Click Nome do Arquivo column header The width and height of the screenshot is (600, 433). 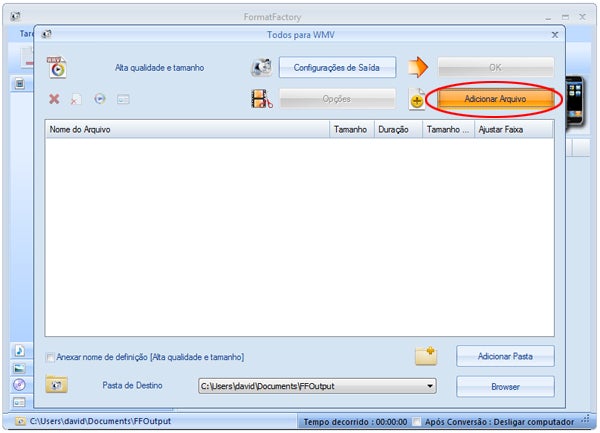[x=187, y=129]
